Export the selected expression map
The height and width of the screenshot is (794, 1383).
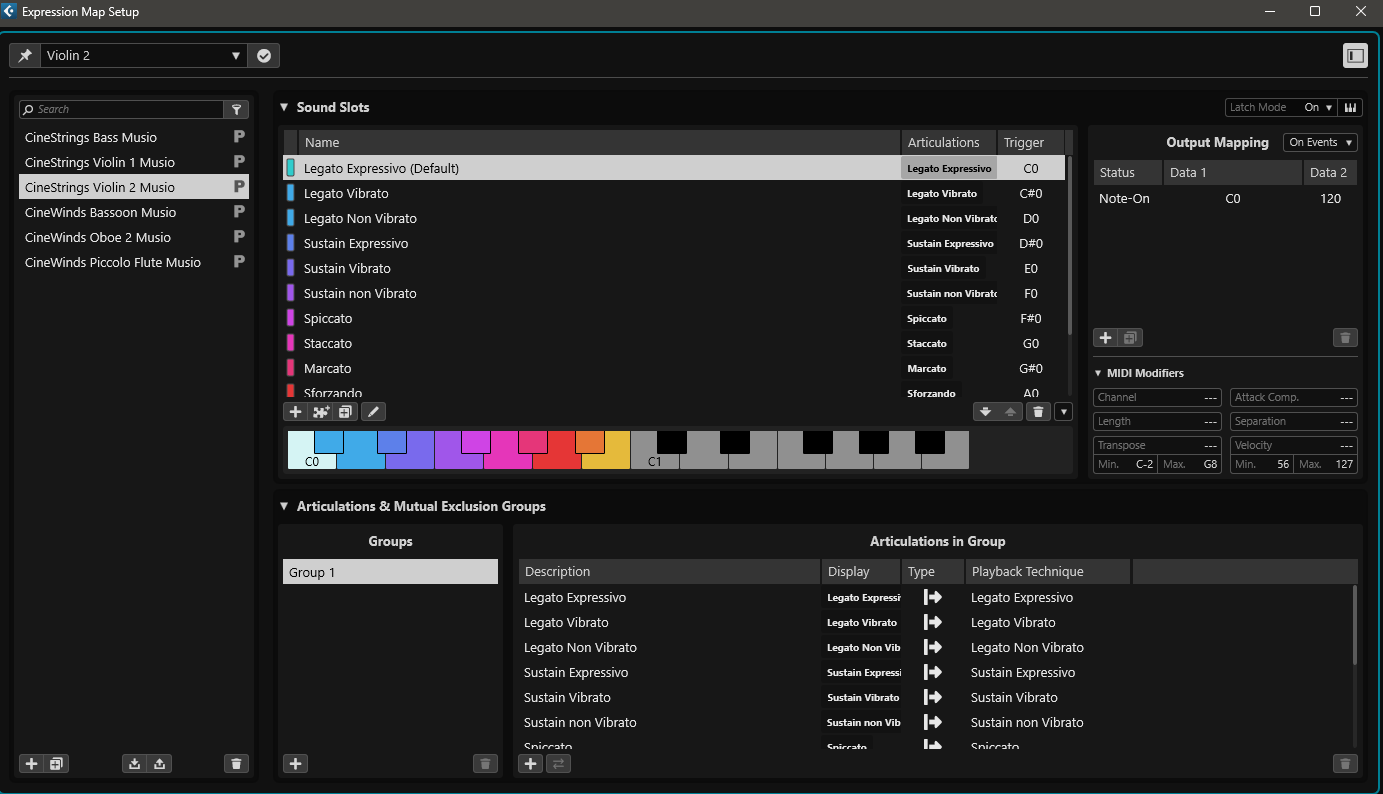point(159,764)
